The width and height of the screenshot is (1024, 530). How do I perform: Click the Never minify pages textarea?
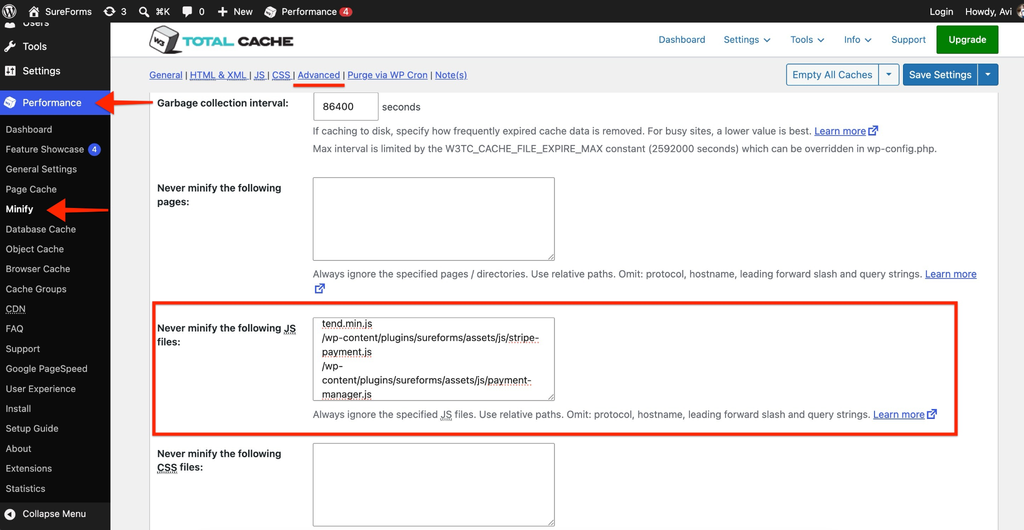[x=434, y=219]
